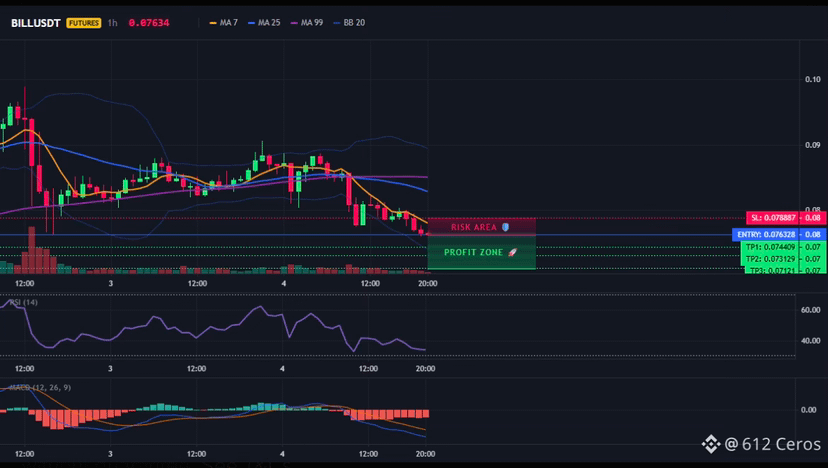Viewport: 828px width, 468px height.
Task: Click the 0.10 price axis value
Action: (813, 79)
